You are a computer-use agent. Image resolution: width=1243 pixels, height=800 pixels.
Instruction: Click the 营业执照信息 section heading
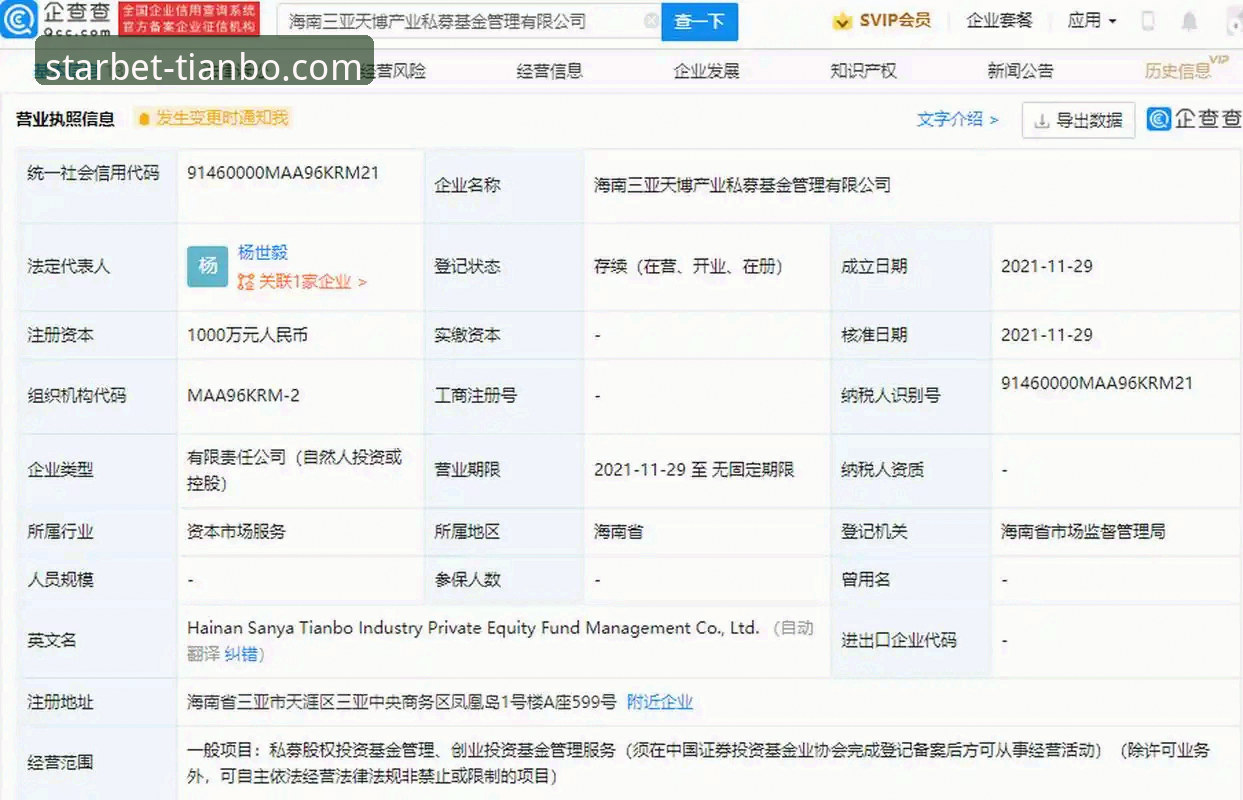pyautogui.click(x=65, y=119)
